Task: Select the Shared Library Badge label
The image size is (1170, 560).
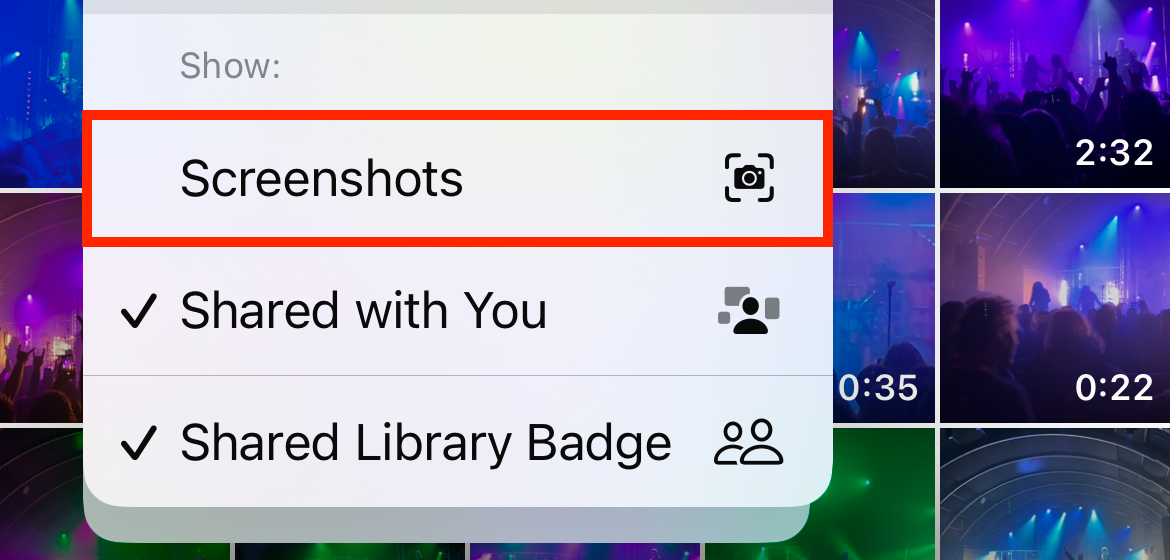Action: coord(425,444)
